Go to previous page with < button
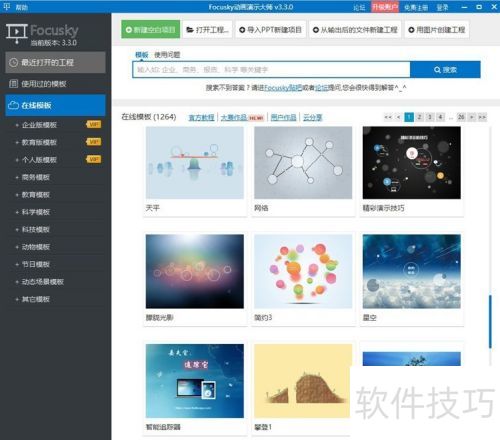Screen dimensions: 500x440 398,117
